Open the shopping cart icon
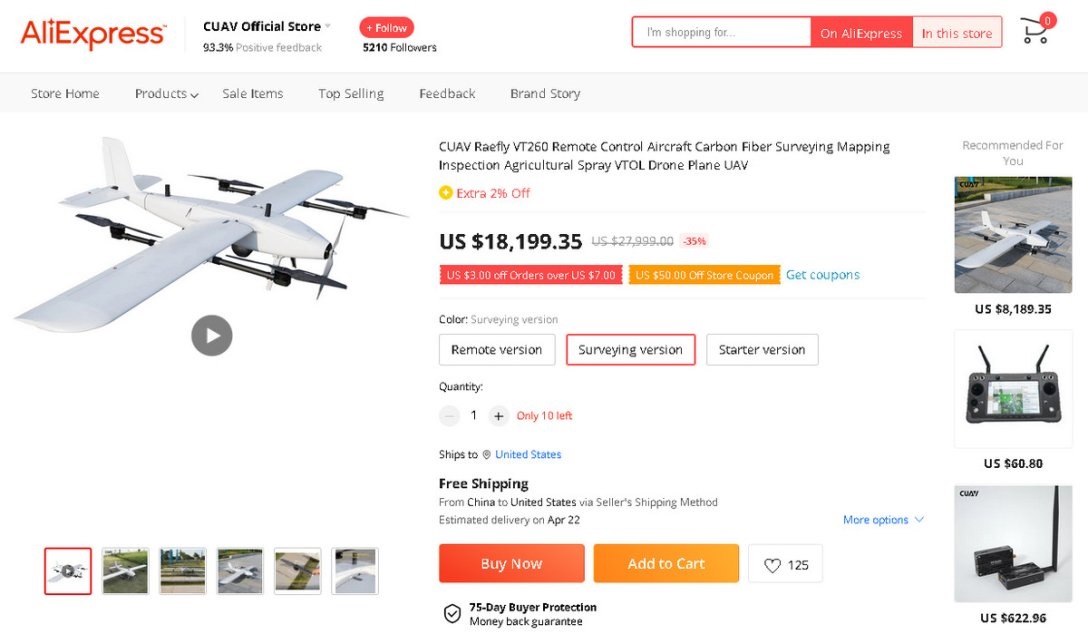1088x634 pixels. coord(1034,31)
